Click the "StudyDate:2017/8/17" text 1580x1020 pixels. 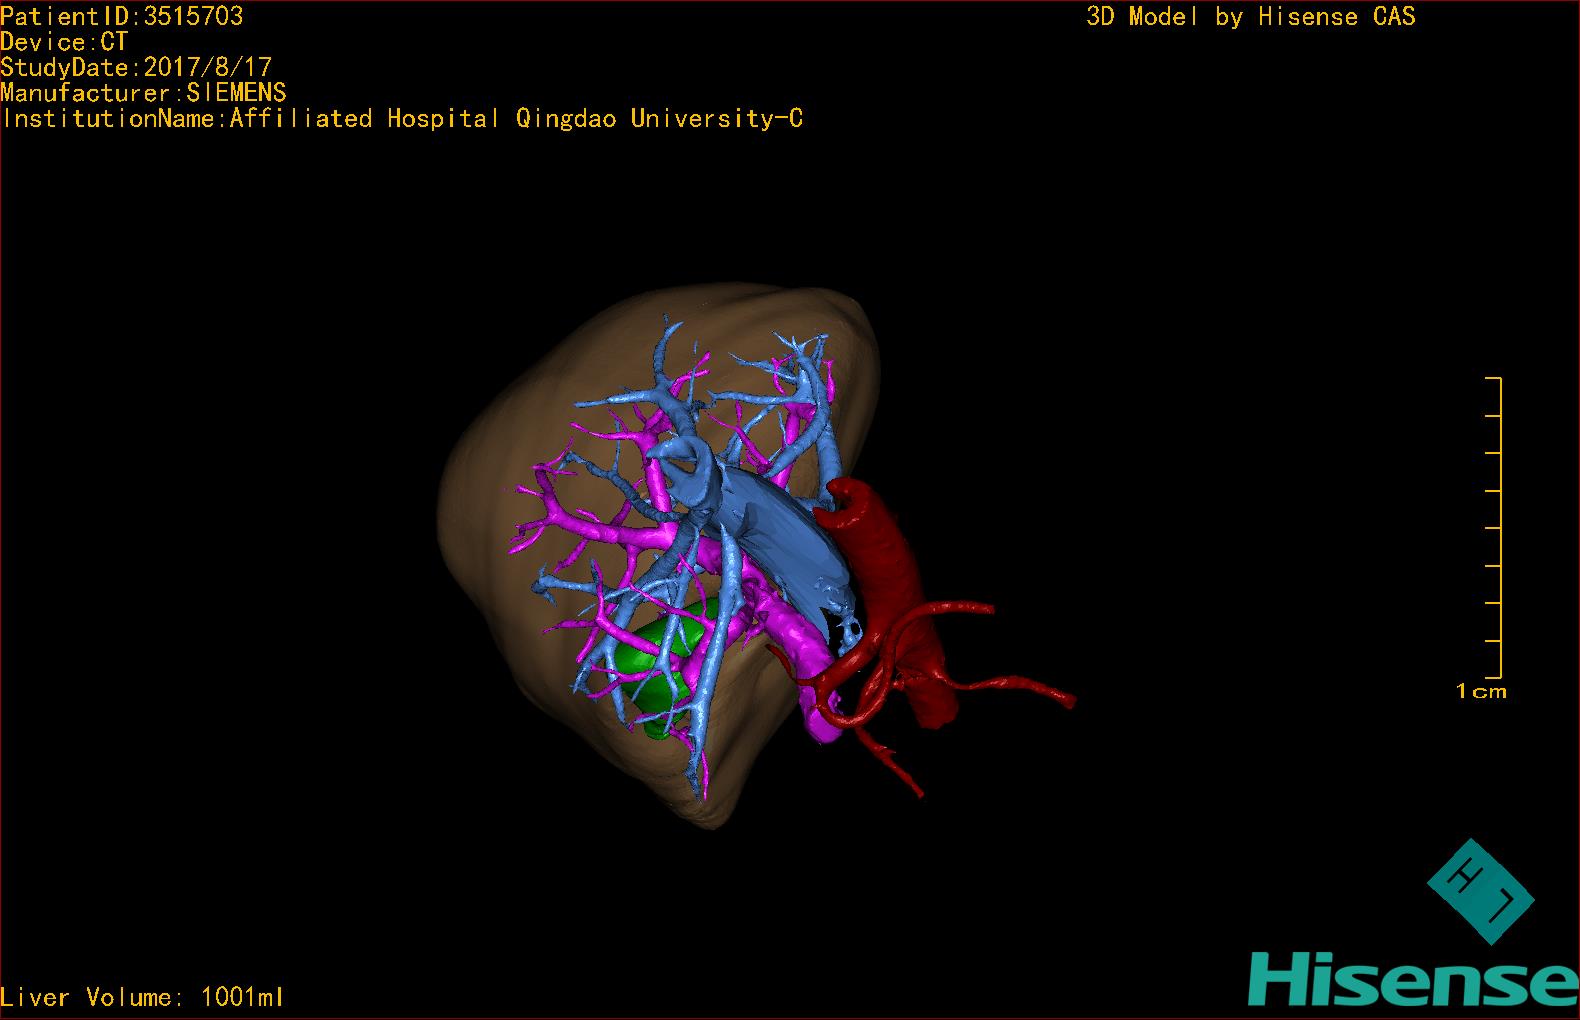coord(136,67)
